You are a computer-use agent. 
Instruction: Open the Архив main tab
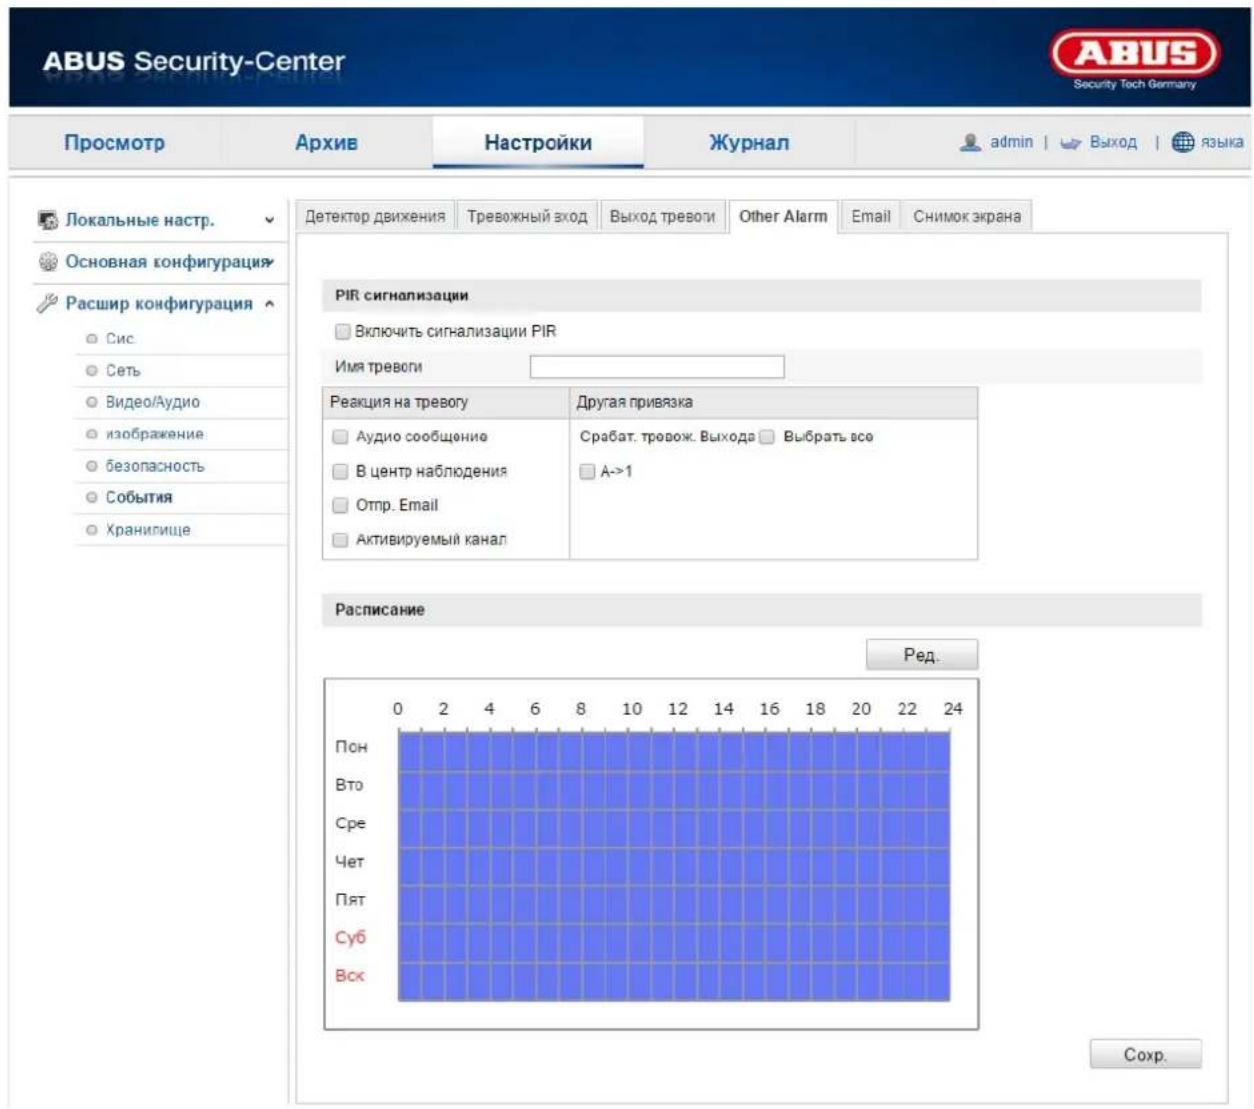tap(326, 142)
